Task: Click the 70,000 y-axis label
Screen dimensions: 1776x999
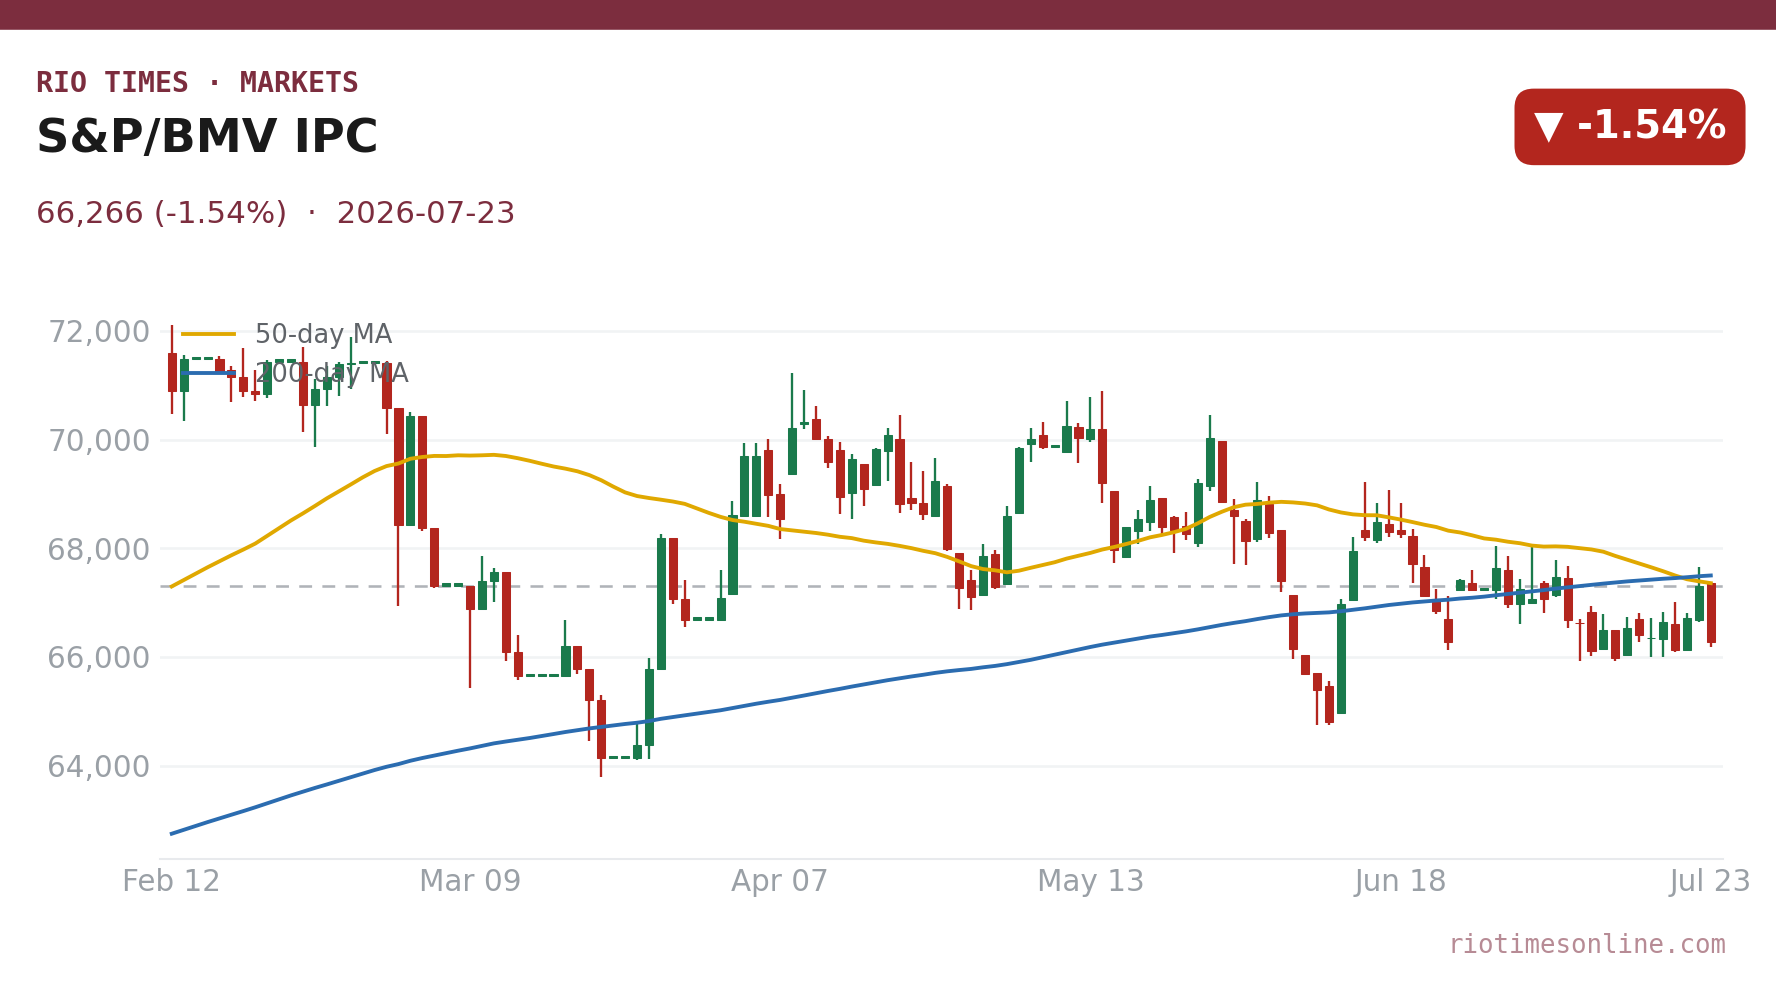Action: click(99, 441)
